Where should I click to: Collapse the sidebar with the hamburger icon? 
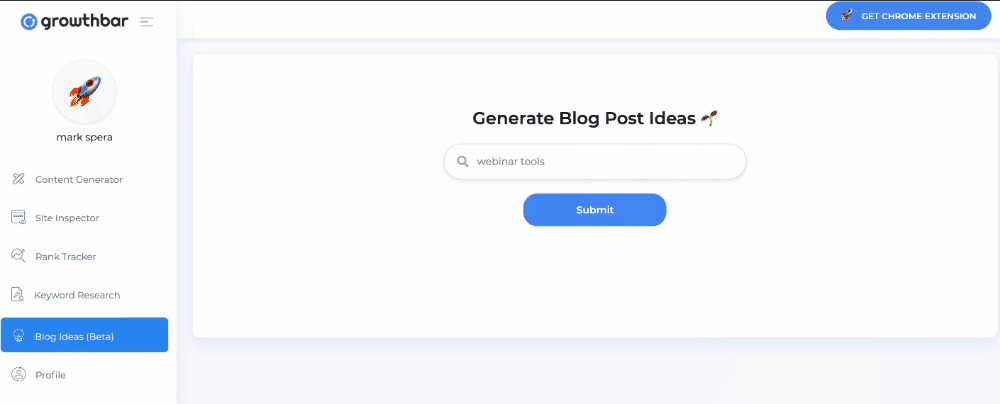tap(147, 22)
